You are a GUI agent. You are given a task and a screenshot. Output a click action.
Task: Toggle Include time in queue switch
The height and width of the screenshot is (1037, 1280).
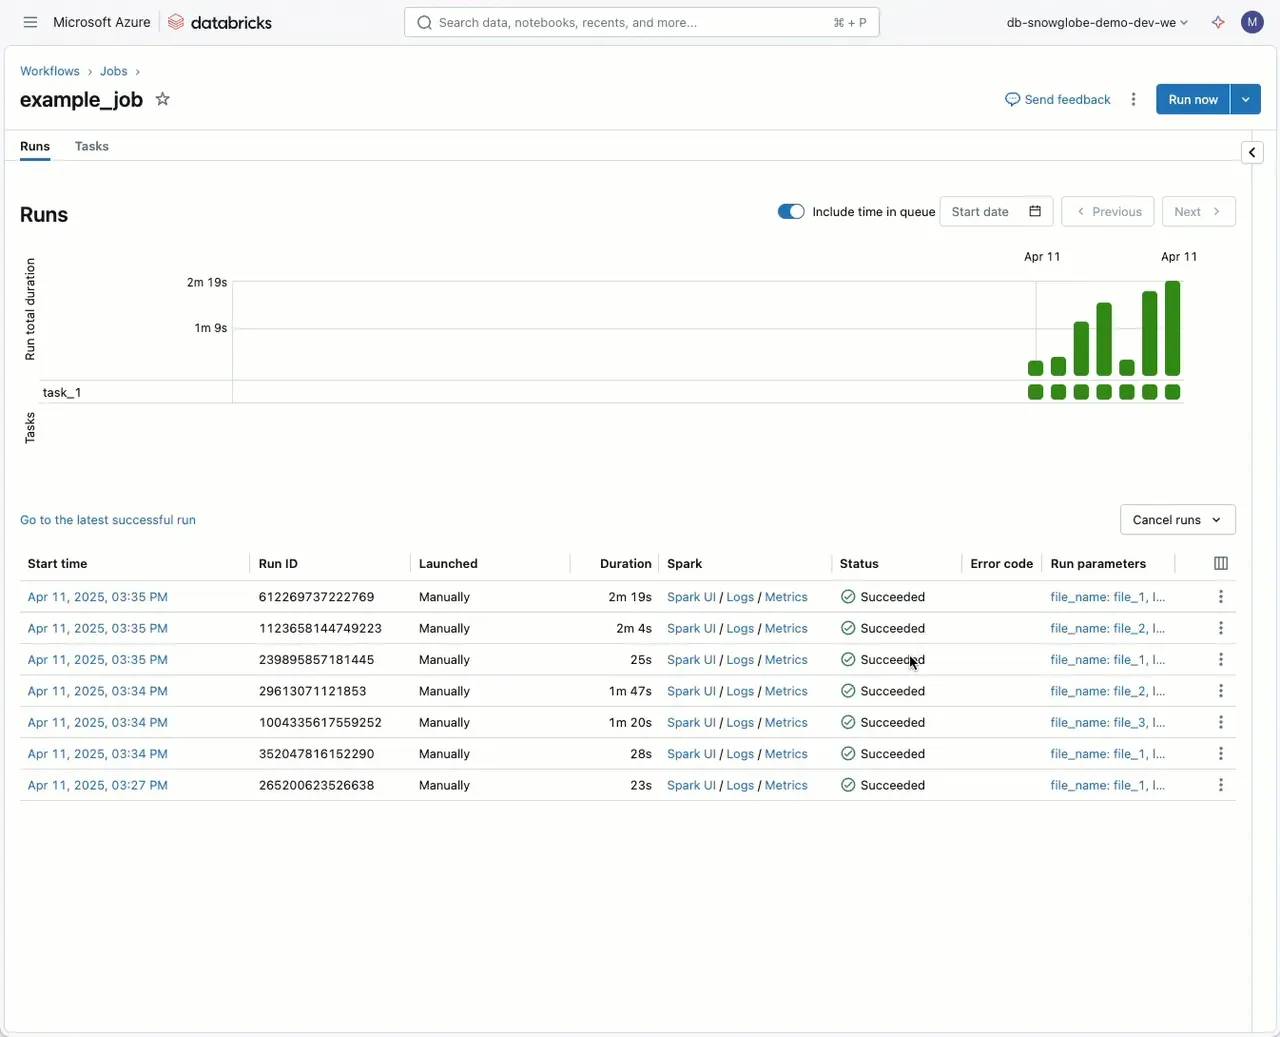tap(791, 211)
